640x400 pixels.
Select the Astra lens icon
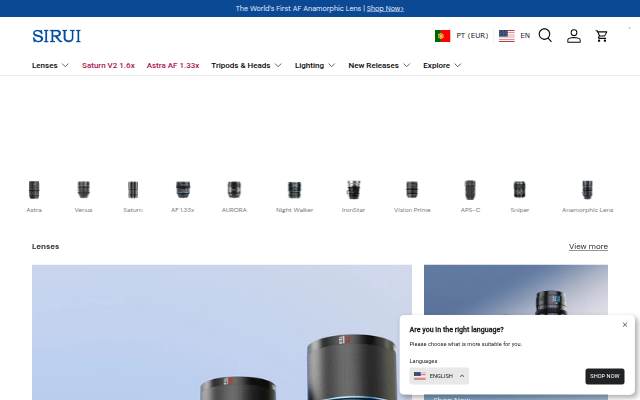[x=34, y=190]
